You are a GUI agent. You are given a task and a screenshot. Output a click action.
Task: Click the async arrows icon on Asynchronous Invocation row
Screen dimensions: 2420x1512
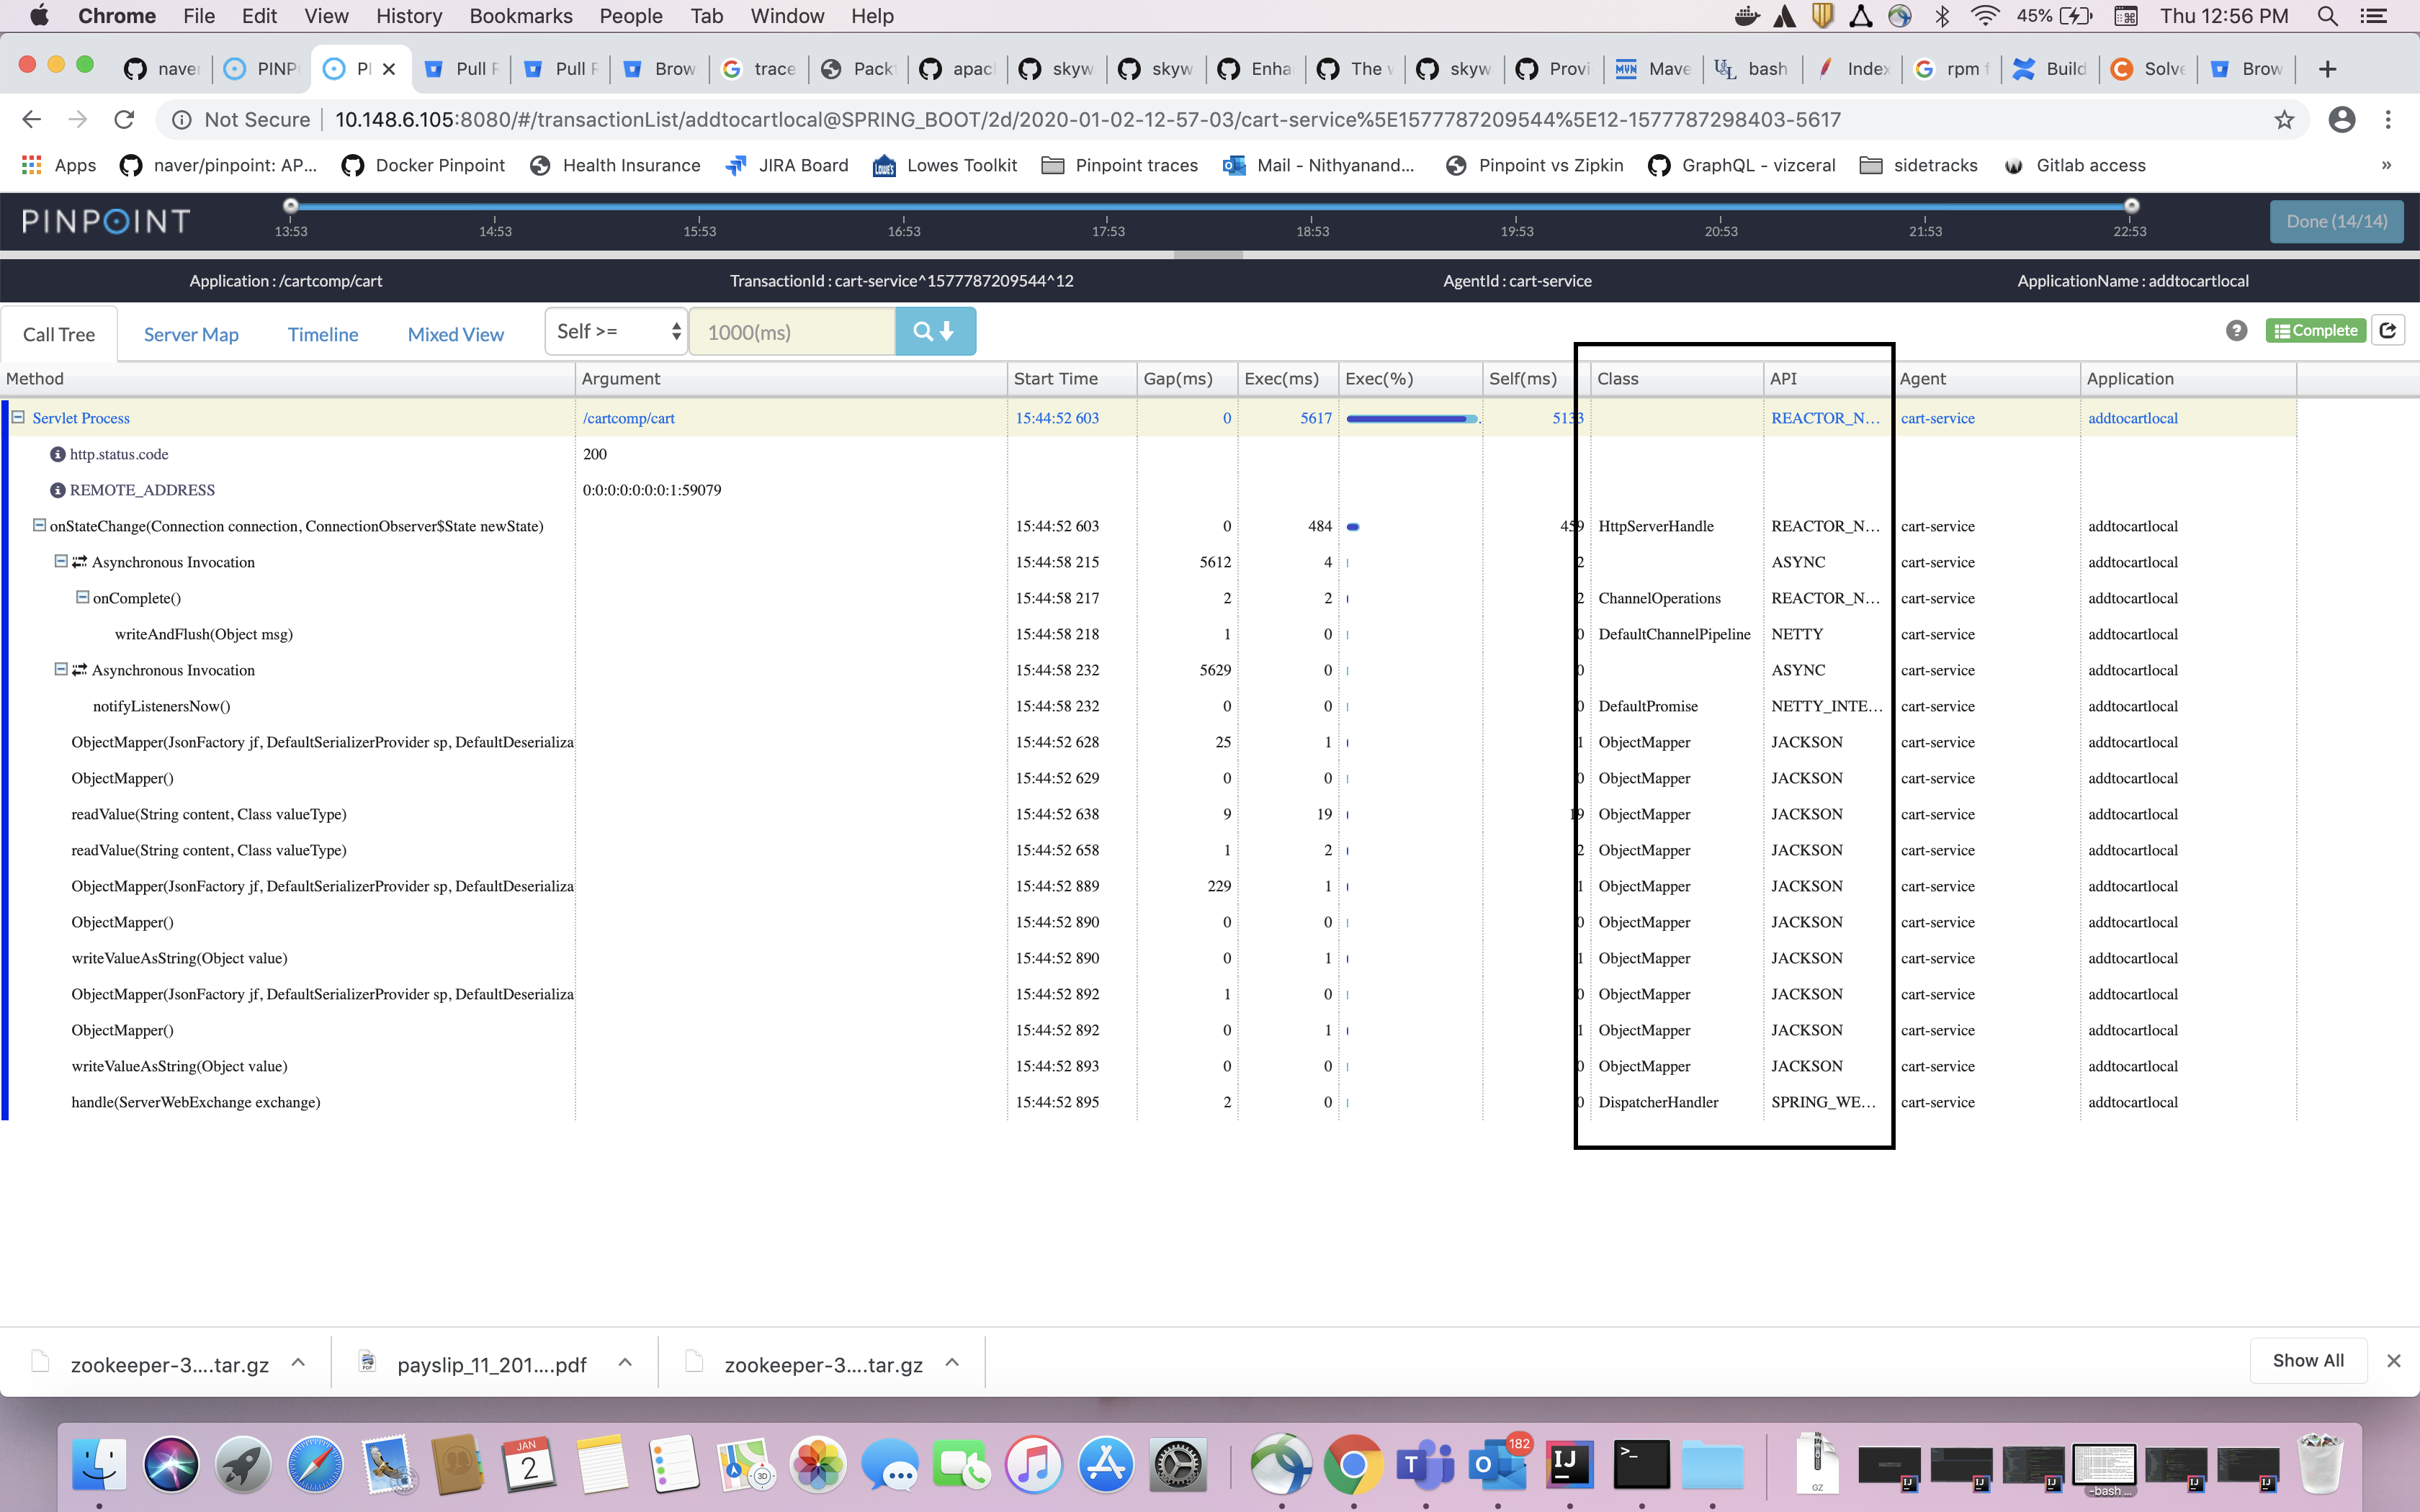coord(79,562)
